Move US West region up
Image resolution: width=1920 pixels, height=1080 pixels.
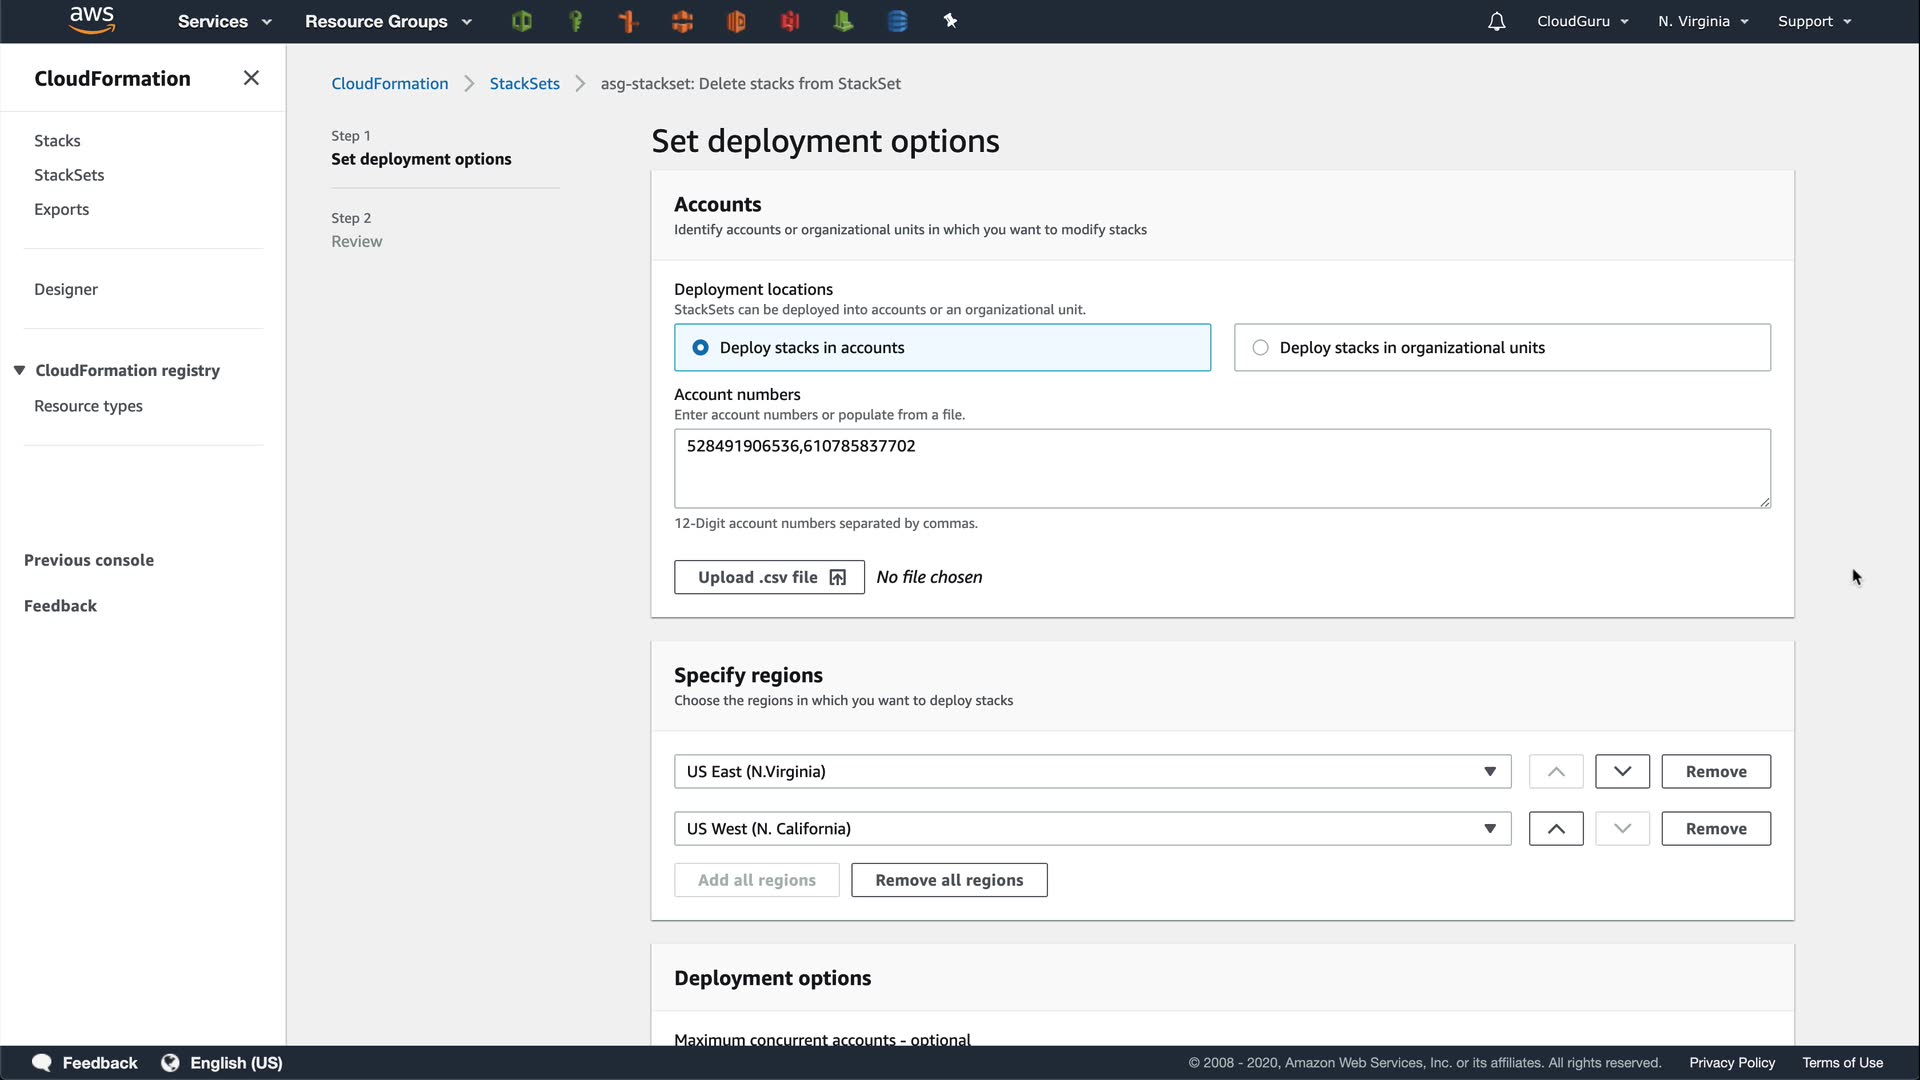point(1555,829)
